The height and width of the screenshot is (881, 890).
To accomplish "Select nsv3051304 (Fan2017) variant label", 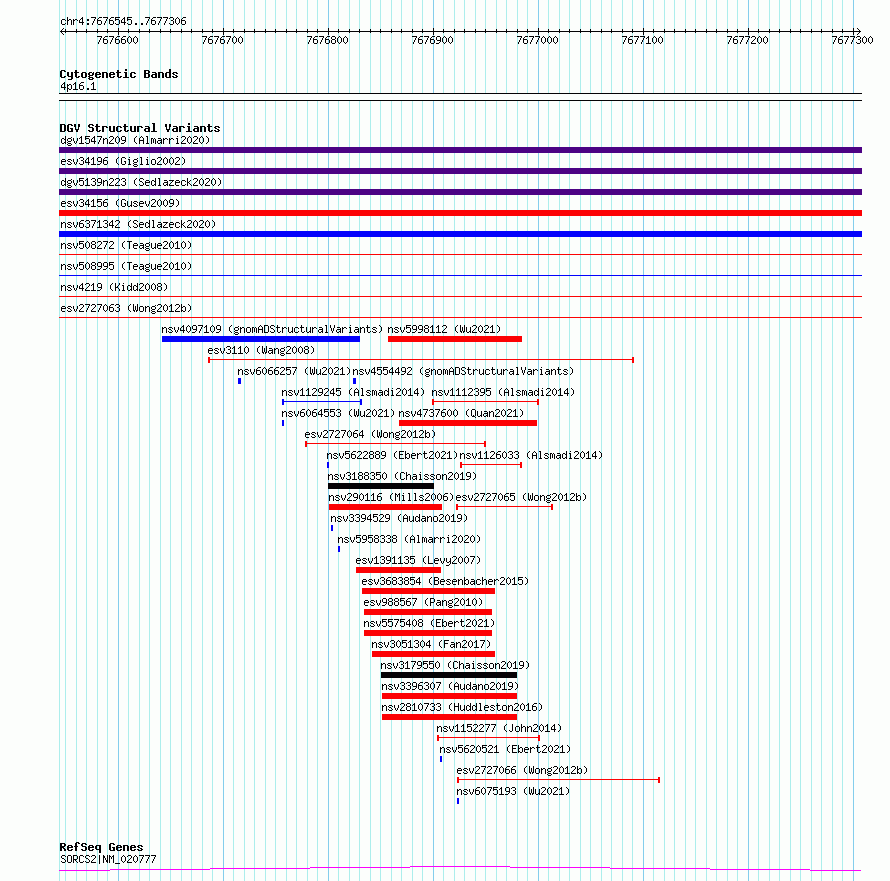I will (x=431, y=644).
